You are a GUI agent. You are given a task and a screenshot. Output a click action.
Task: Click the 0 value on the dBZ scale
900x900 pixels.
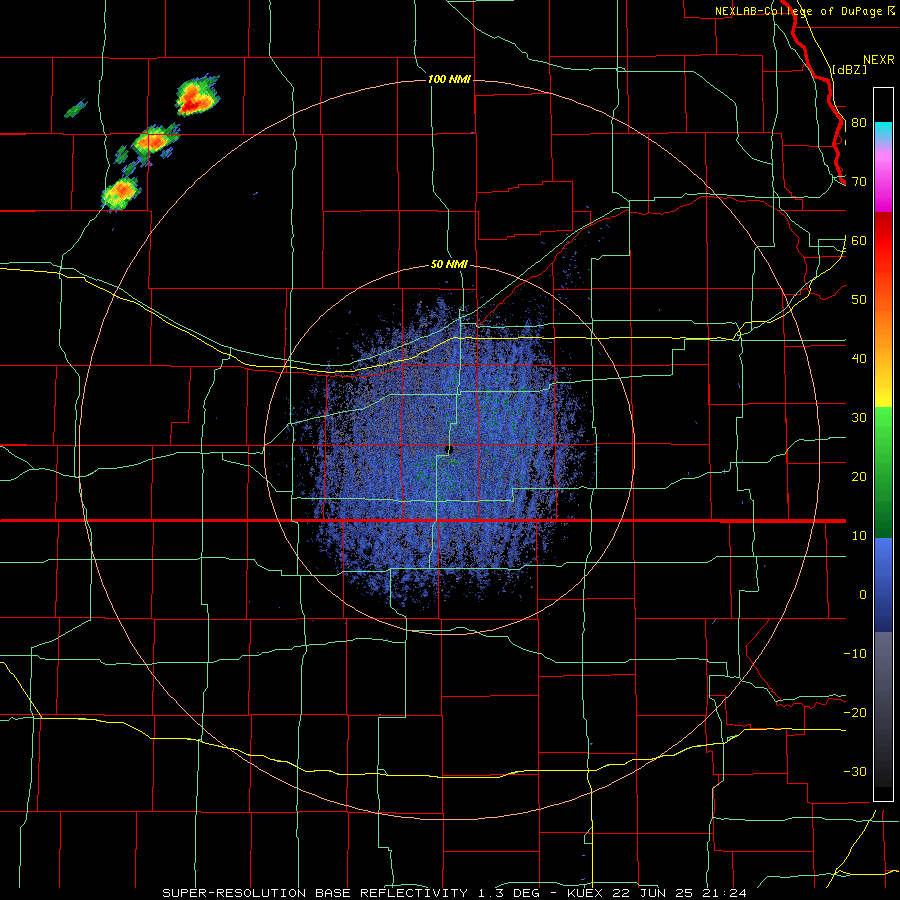[x=863, y=595]
